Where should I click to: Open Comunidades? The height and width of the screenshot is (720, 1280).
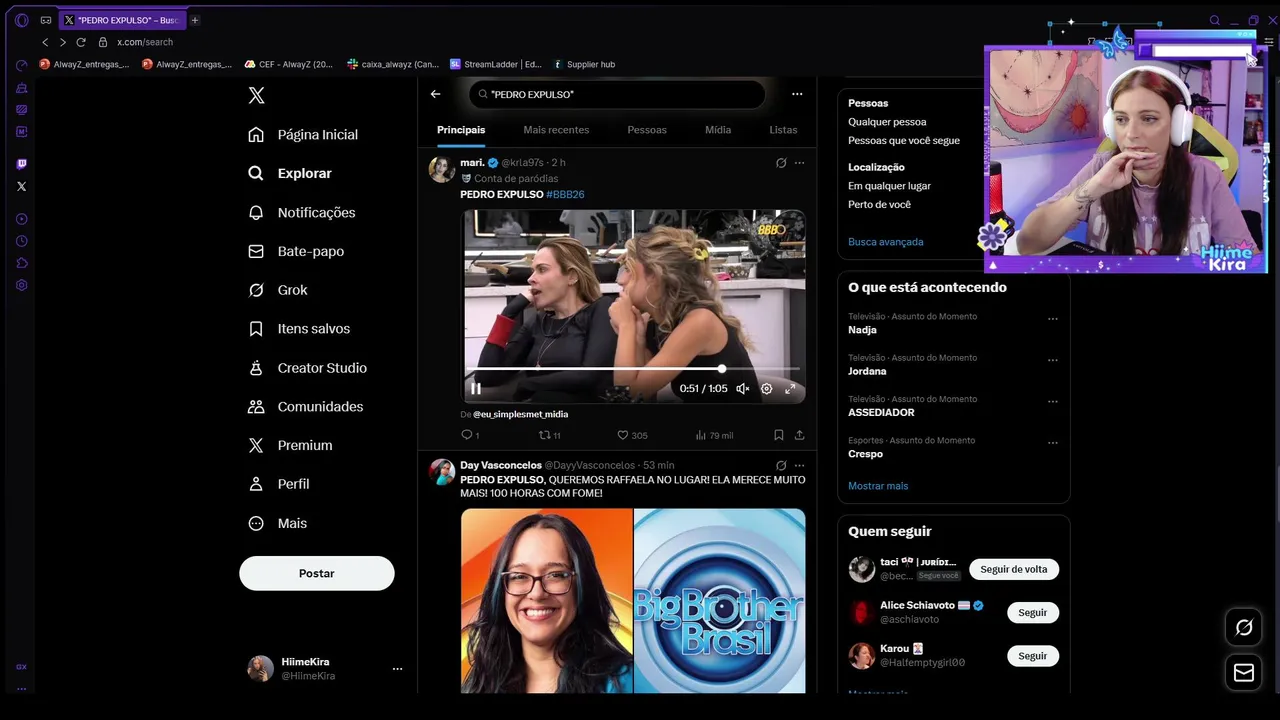click(306, 407)
